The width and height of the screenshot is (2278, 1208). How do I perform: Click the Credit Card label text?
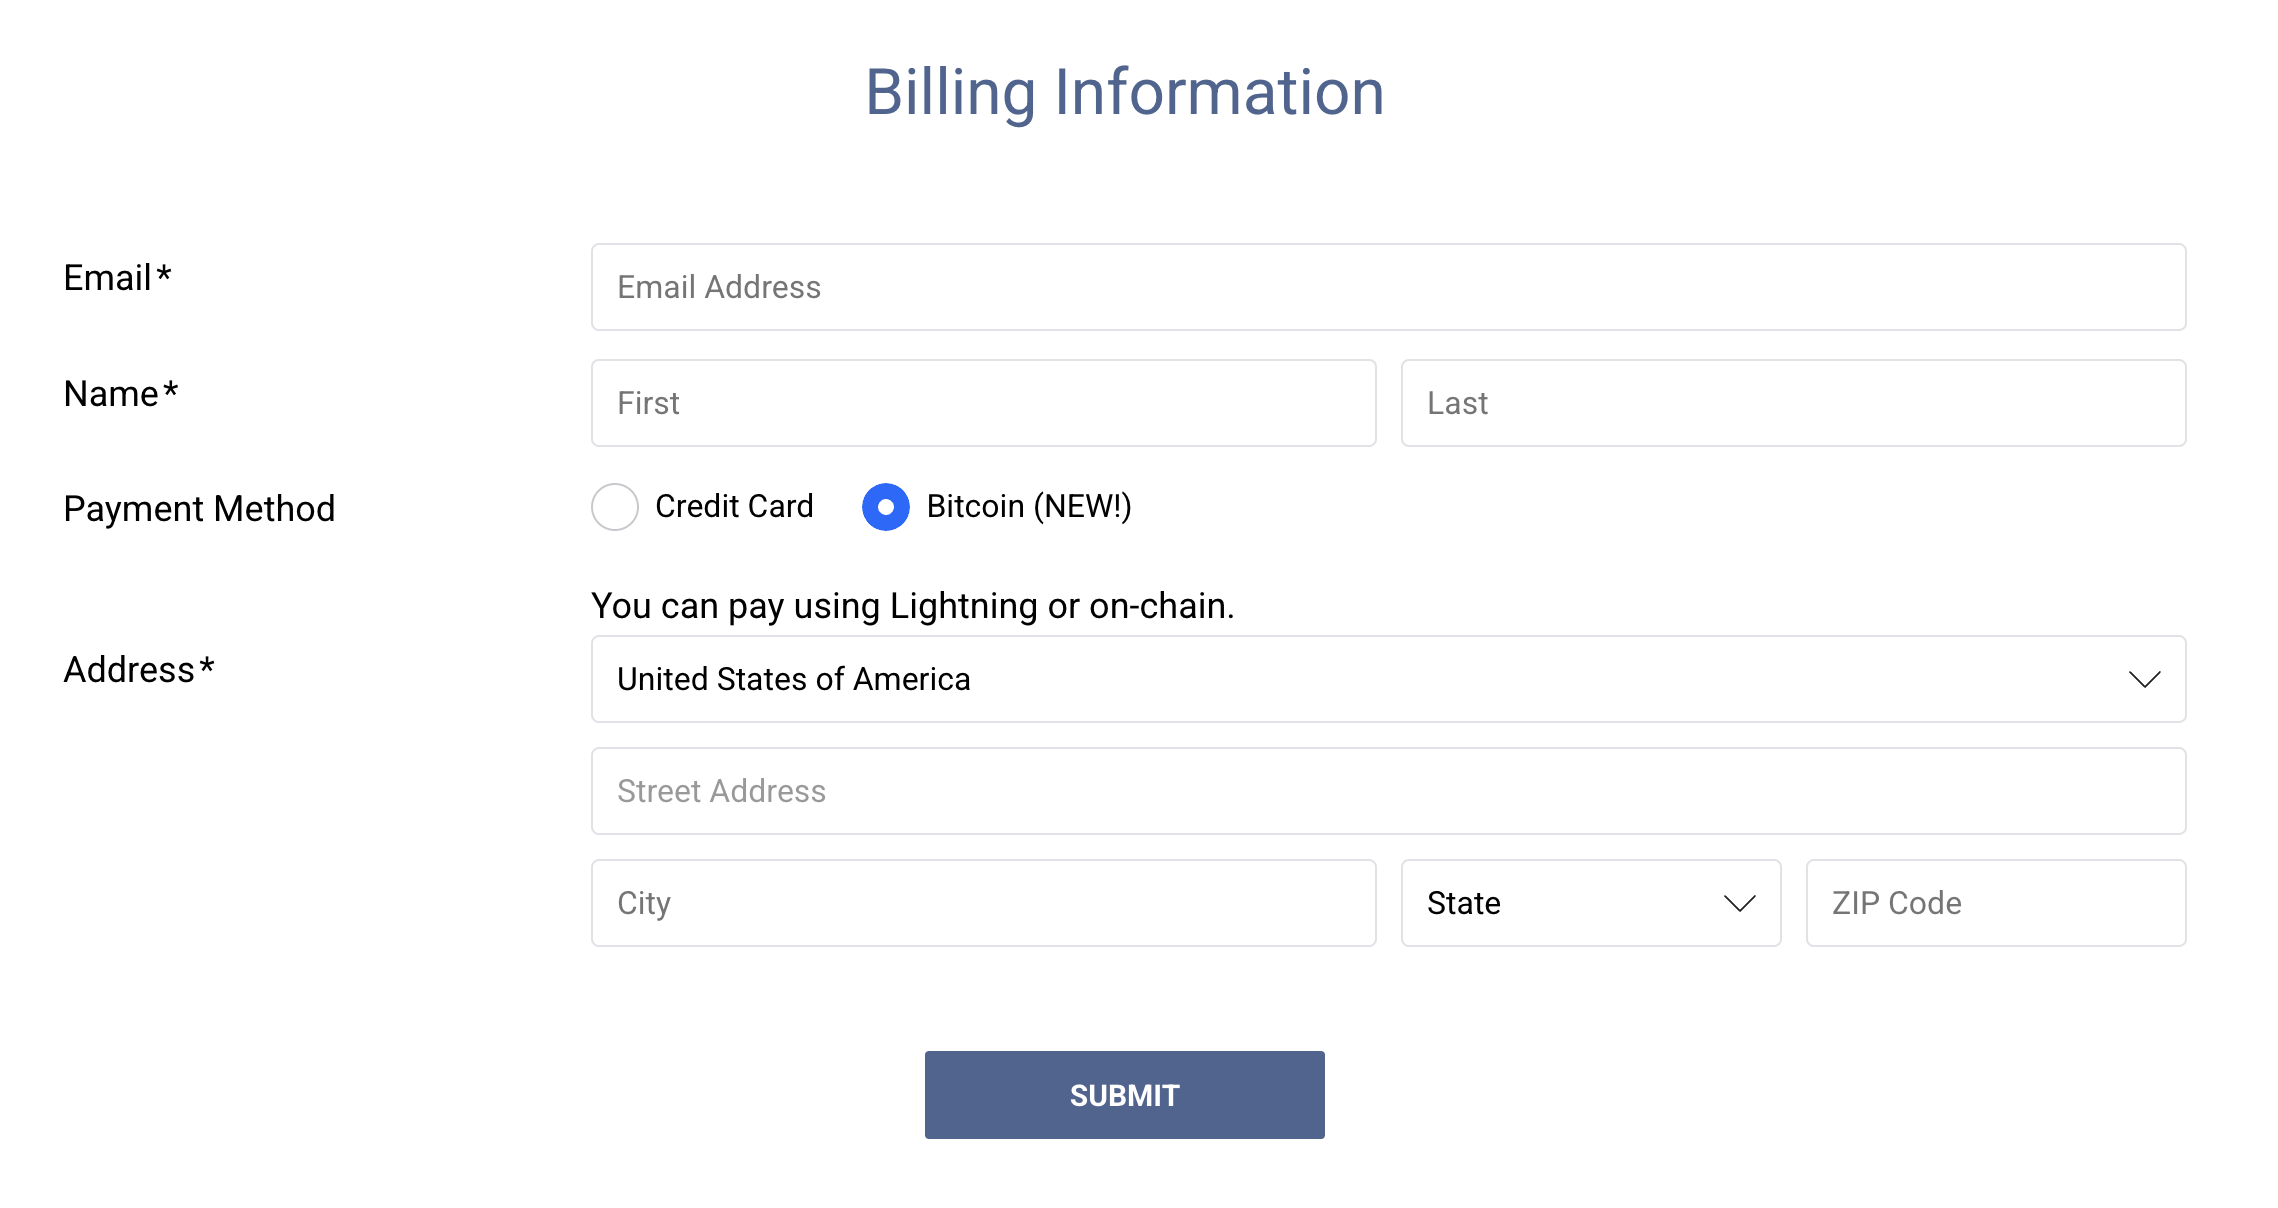pos(734,507)
